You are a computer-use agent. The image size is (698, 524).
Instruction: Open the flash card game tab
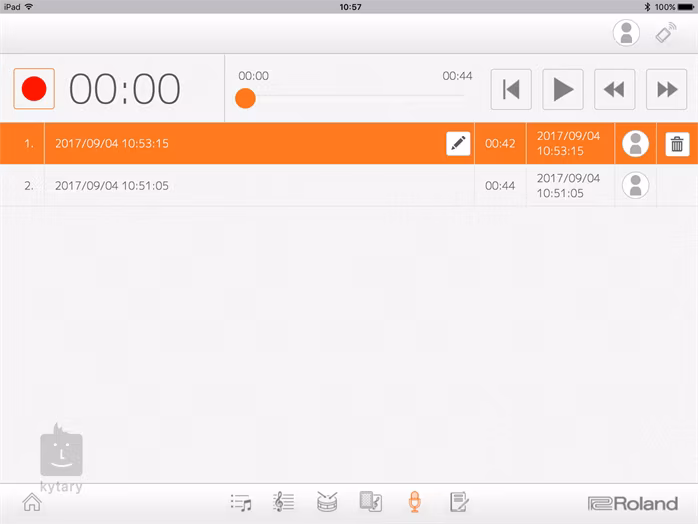point(370,503)
